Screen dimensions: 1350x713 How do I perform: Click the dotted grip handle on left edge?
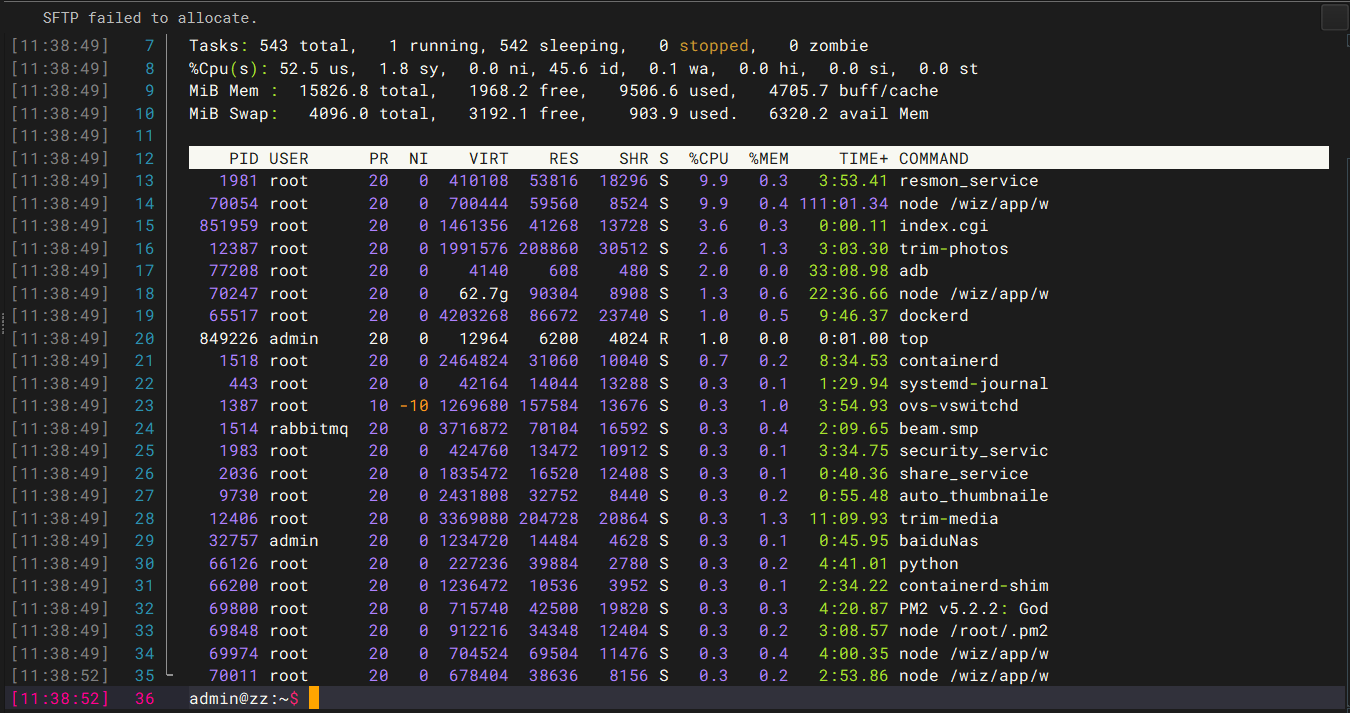(3, 322)
